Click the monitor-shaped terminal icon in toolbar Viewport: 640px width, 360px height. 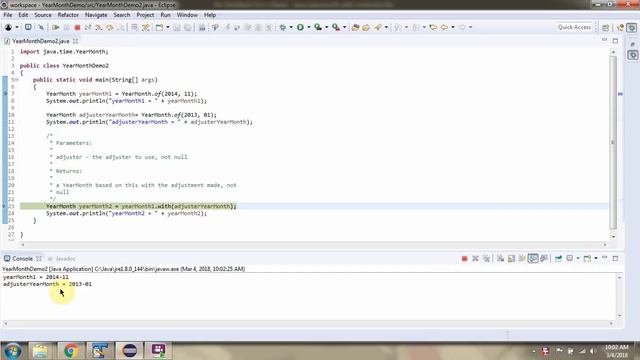point(28,27)
